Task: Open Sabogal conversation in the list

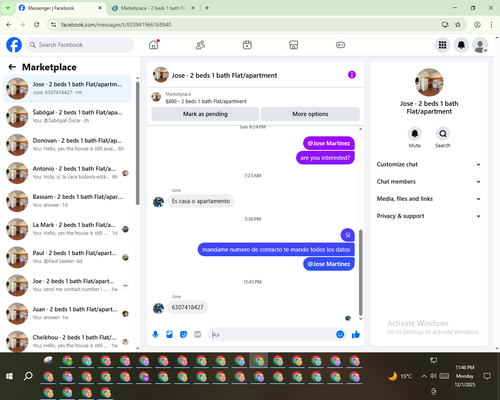Action: click(x=67, y=117)
